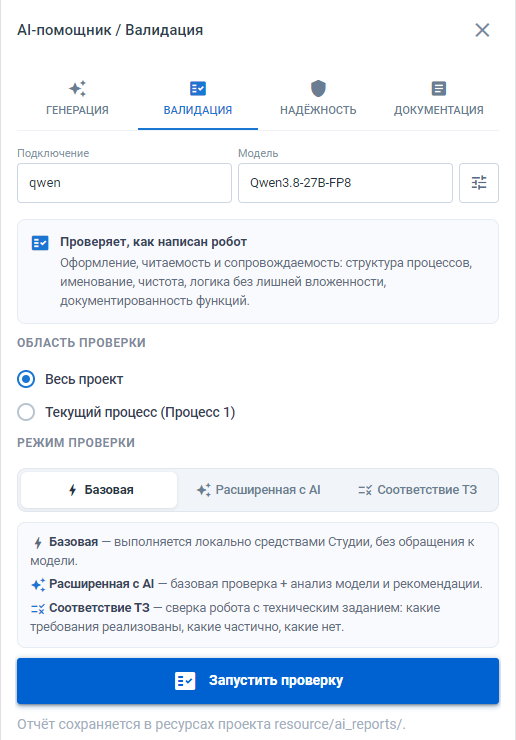The height and width of the screenshot is (740, 516).
Task: Click the РЕЖИМ ПРОВЕРКИ section label
Action: [x=76, y=443]
